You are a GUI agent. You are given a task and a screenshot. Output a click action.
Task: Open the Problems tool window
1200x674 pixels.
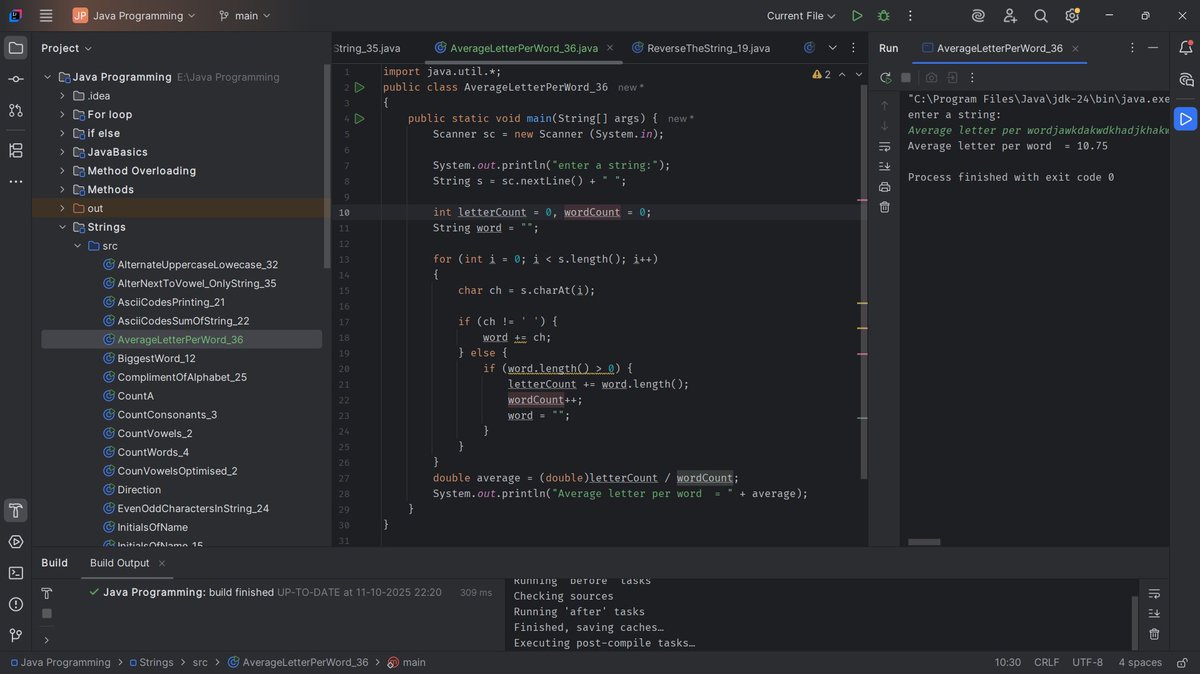pyautogui.click(x=16, y=604)
